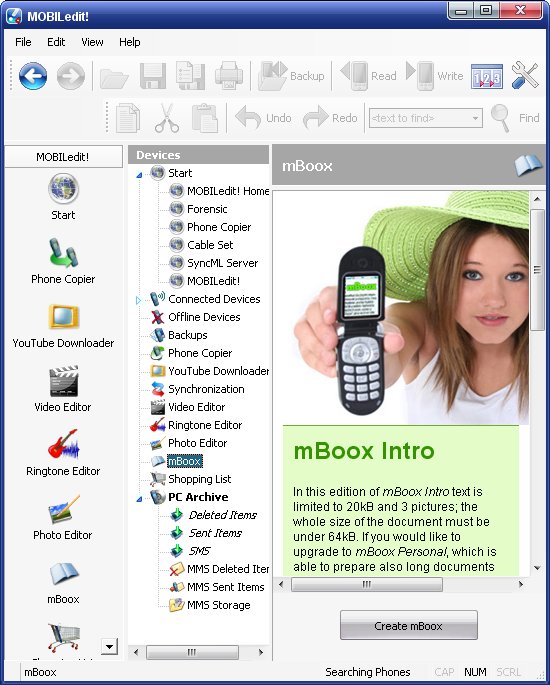Click the copy document icon
550x685 pixels.
(128, 118)
